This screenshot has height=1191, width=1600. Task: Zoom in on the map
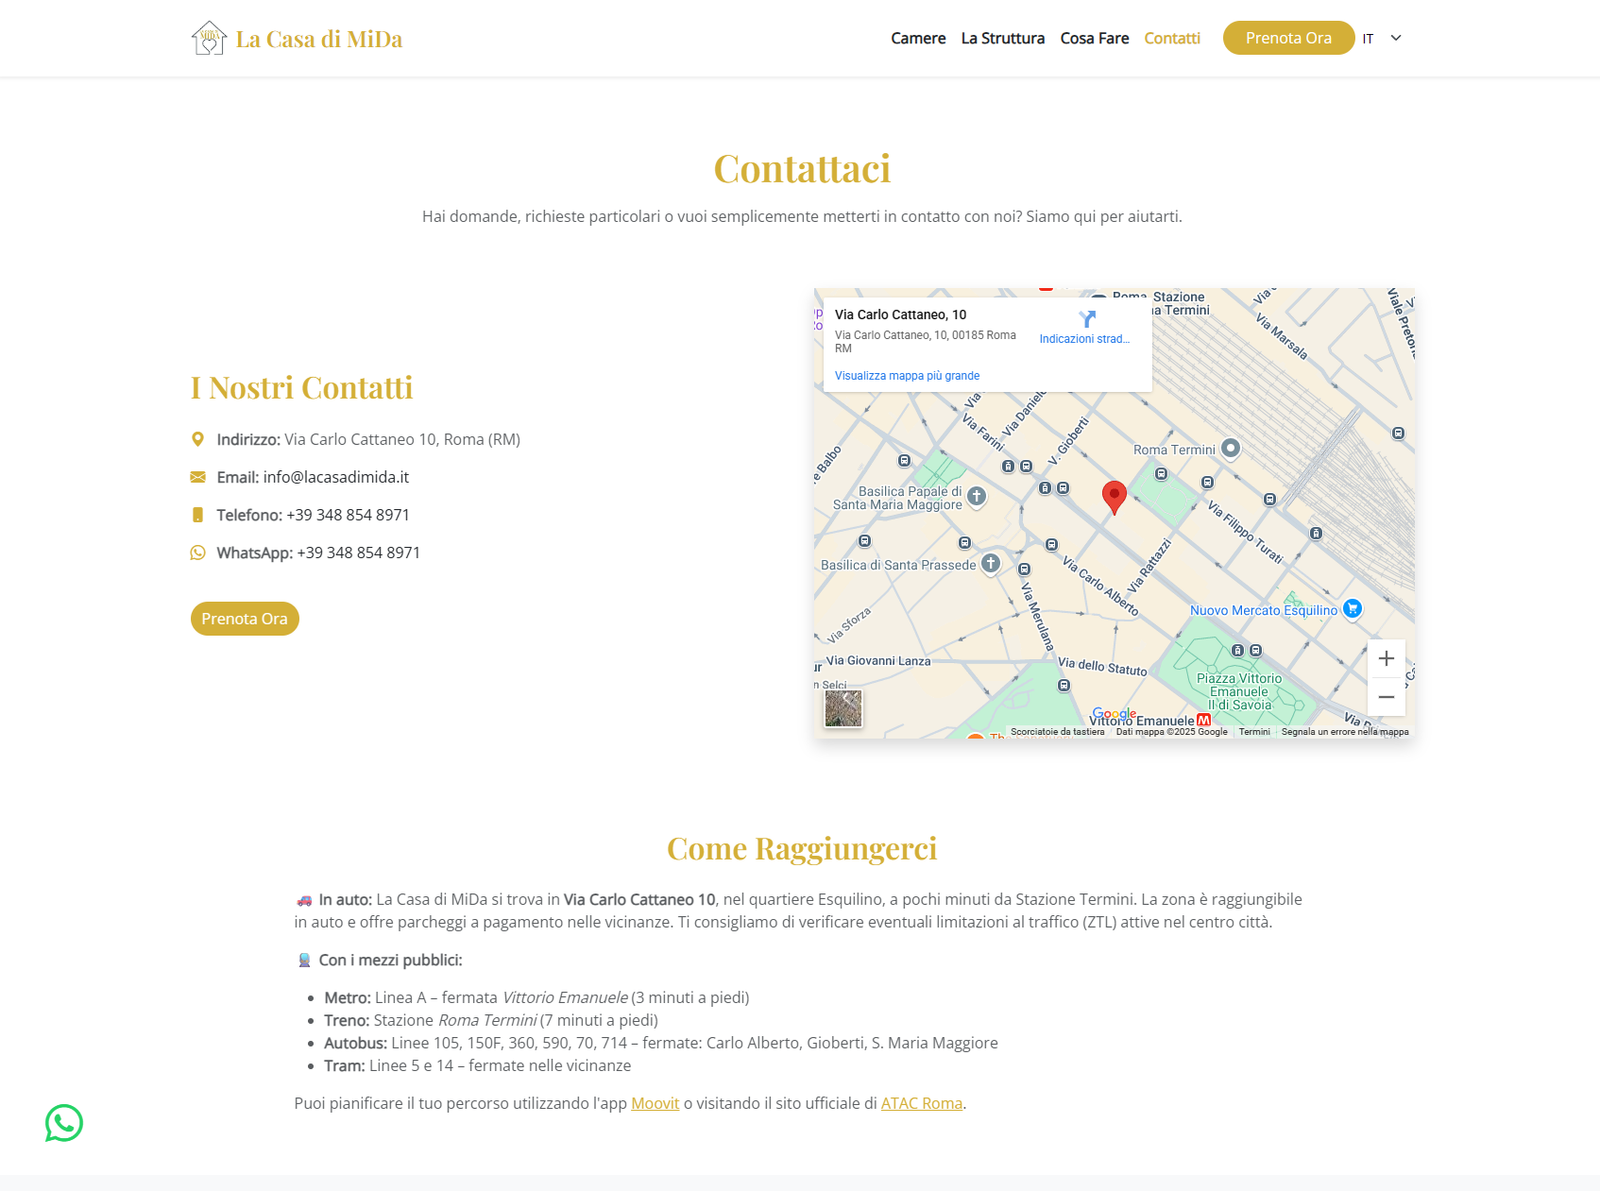point(1386,658)
